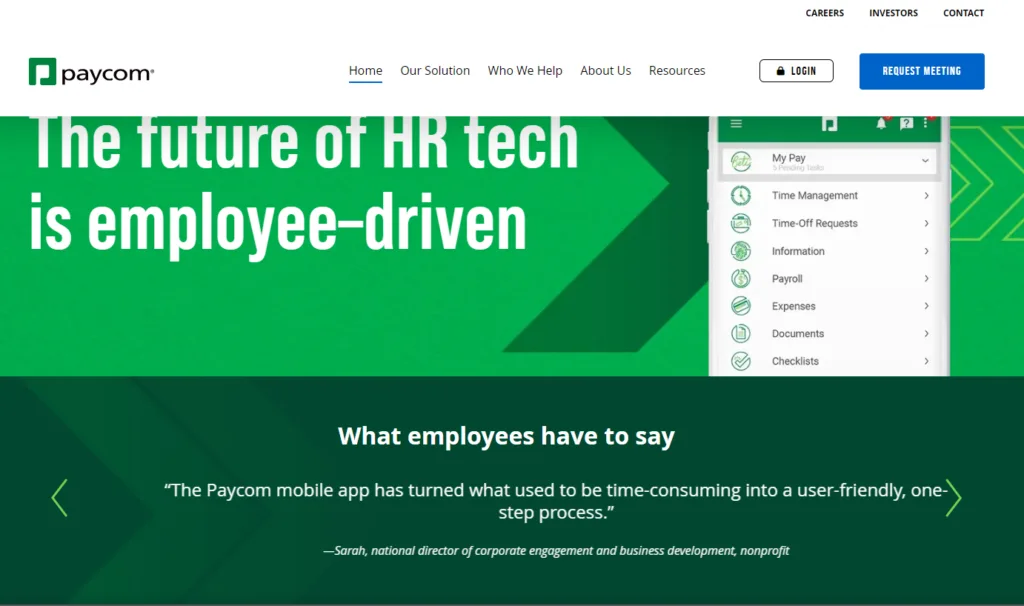Open the hamburger menu in the app mockup
Screen dimensions: 1024x606
[x=736, y=123]
